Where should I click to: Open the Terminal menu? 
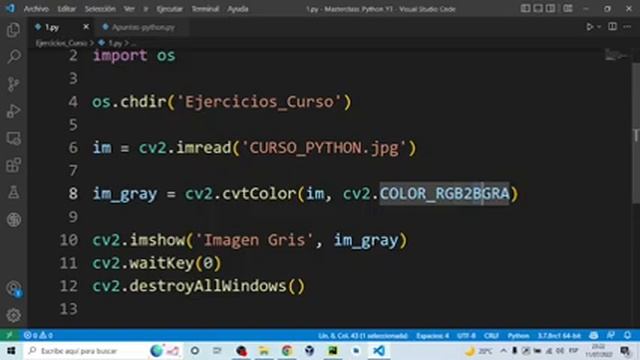coord(205,9)
